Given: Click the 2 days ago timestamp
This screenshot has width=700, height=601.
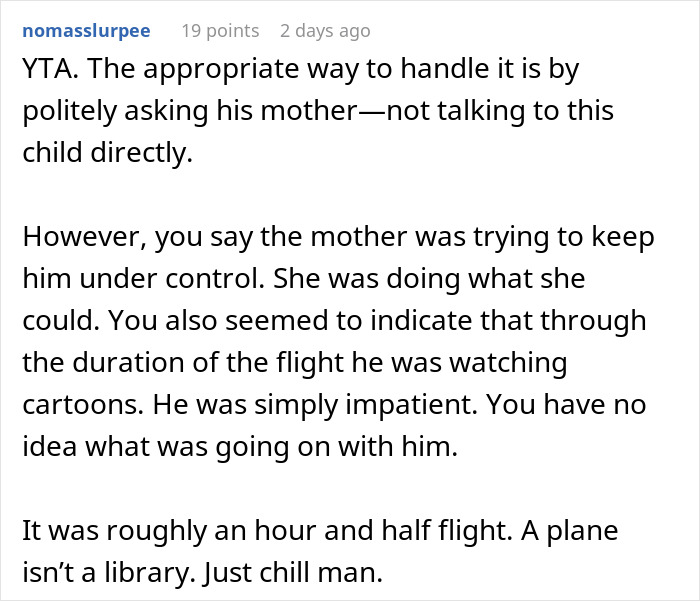Looking at the screenshot, I should pyautogui.click(x=325, y=30).
